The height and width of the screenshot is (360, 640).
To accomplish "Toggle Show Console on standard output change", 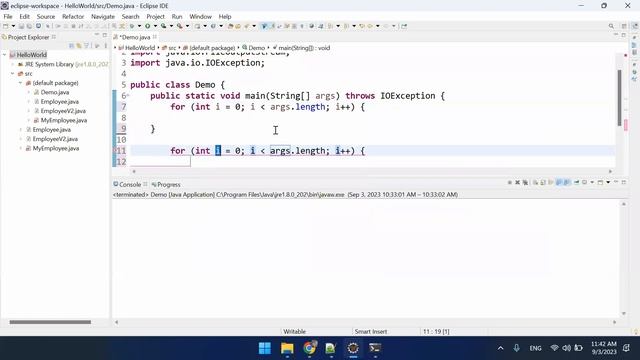I will (560, 182).
